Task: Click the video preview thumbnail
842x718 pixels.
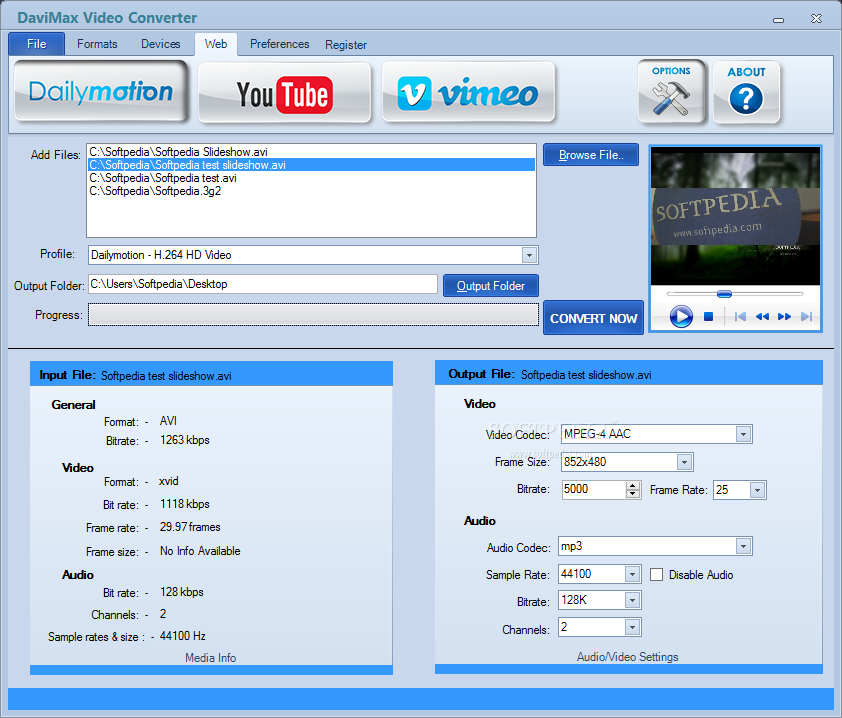Action: 735,217
